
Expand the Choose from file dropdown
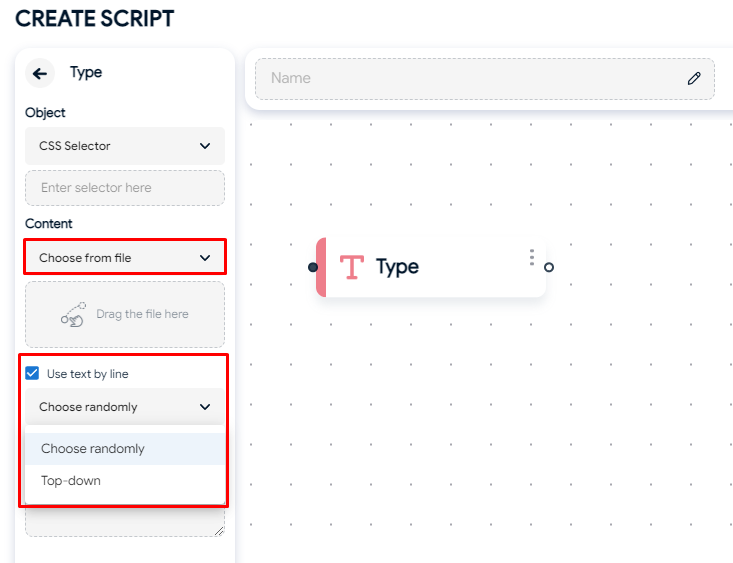125,258
